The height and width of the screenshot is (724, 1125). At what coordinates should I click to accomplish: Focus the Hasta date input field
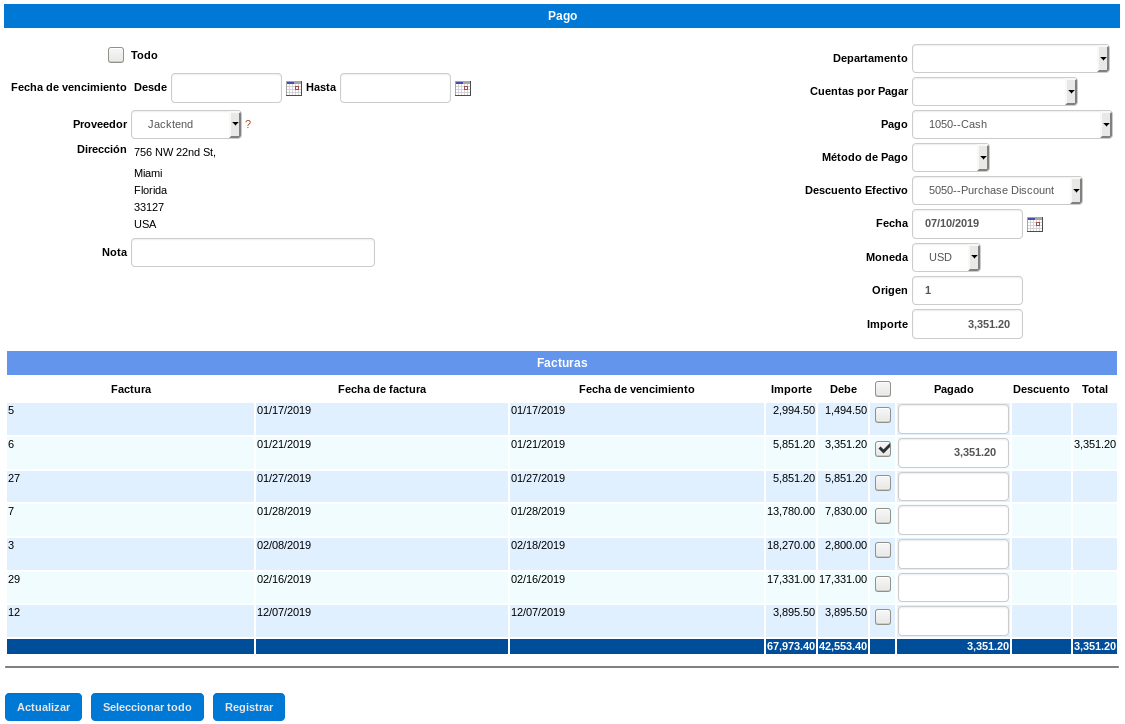[x=395, y=88]
